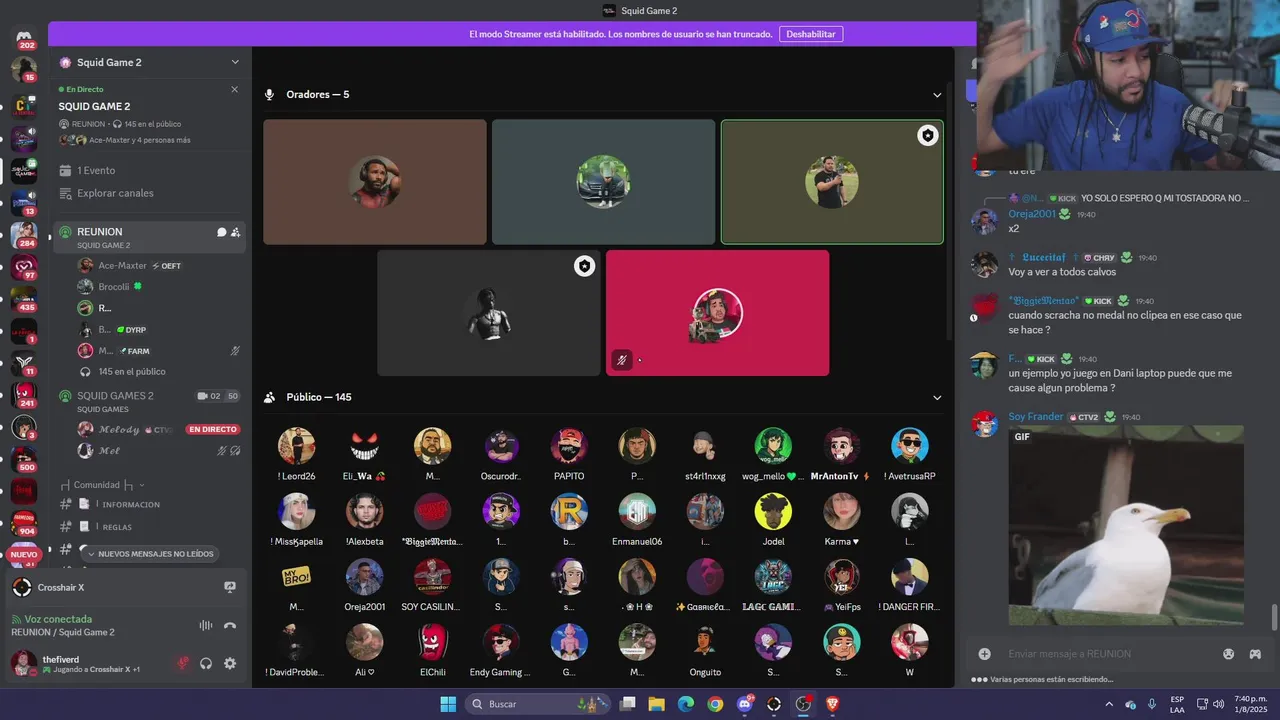Screen dimensions: 1280x720
Task: Open system volume speaker icon
Action: point(1218,704)
